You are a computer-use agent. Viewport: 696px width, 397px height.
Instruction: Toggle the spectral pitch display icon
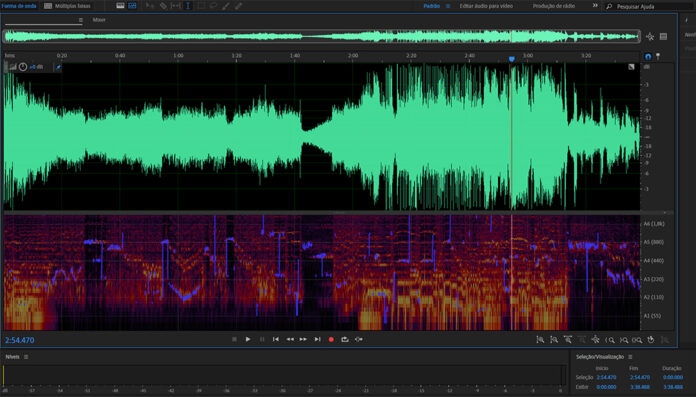point(132,6)
